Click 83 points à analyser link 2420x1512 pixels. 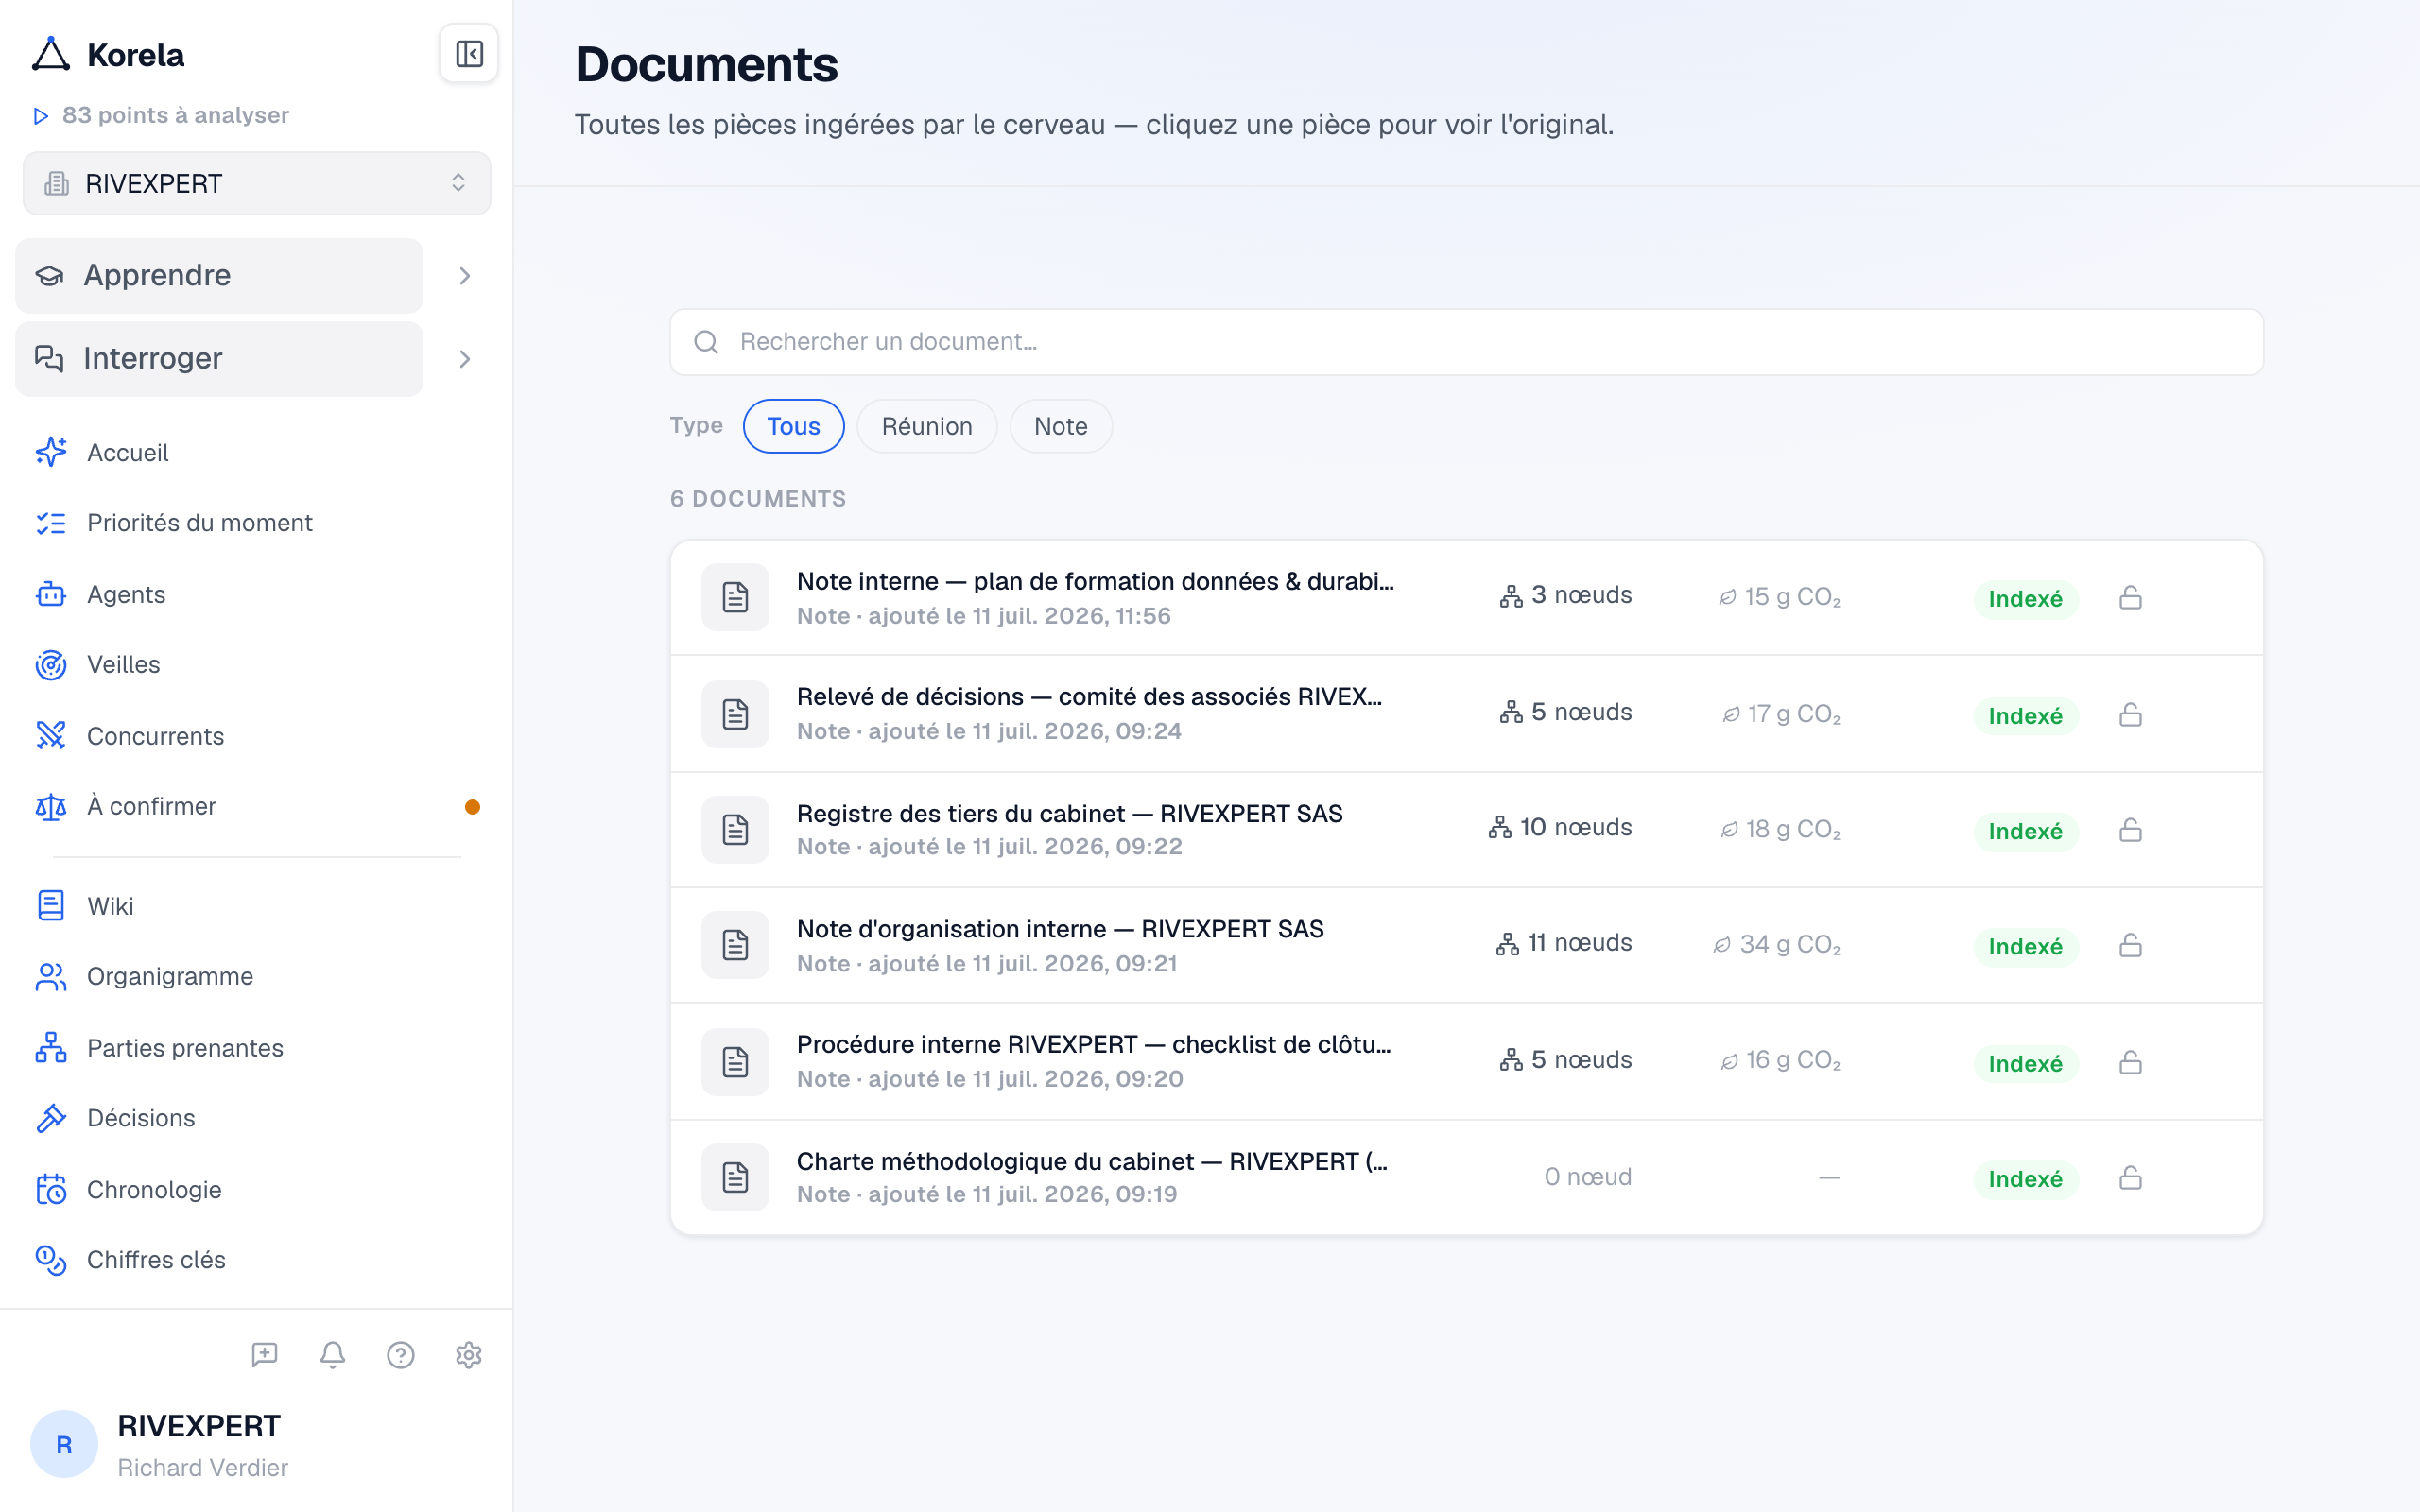175,115
